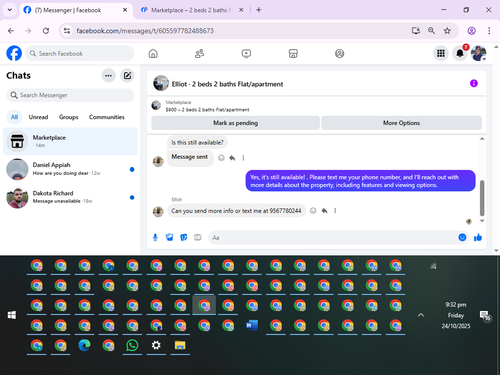
Task: Switch to Marketplace 2 beds 2 baths tab
Action: click(191, 10)
